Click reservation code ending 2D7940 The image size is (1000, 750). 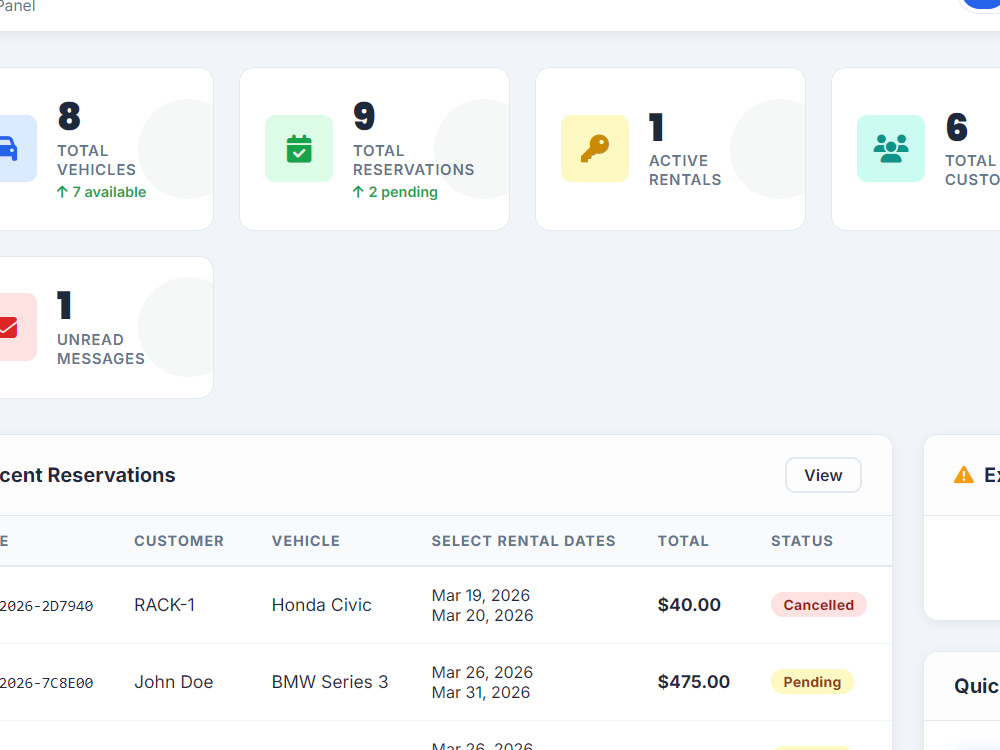(x=47, y=606)
